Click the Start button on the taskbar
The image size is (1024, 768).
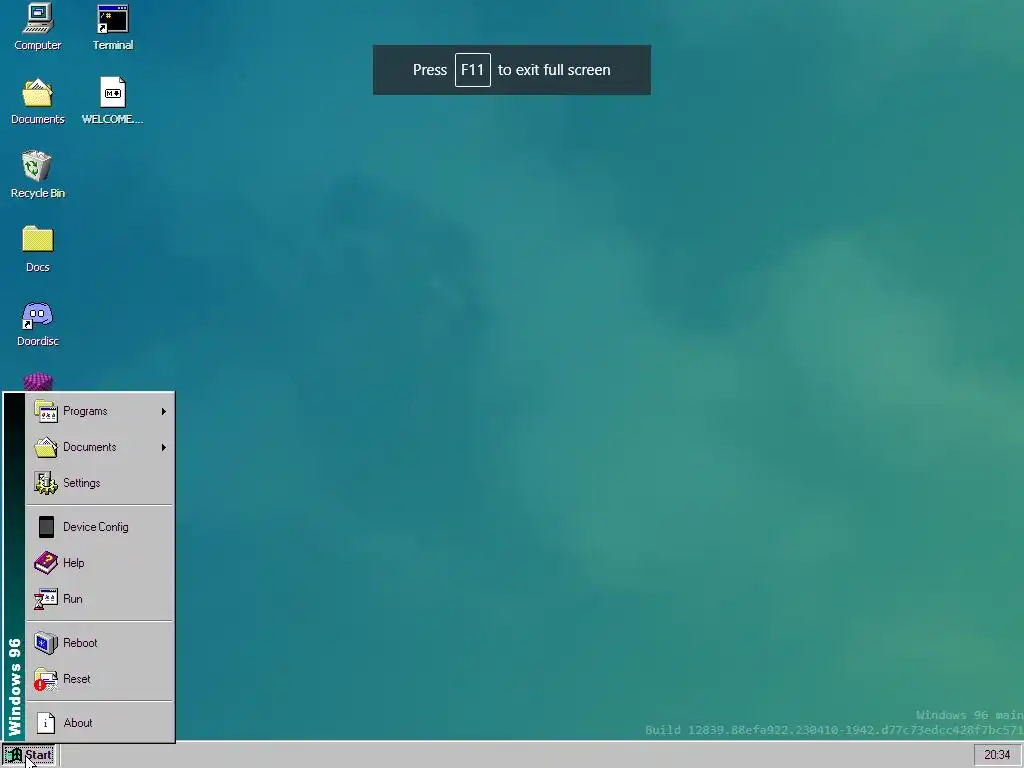click(x=28, y=755)
